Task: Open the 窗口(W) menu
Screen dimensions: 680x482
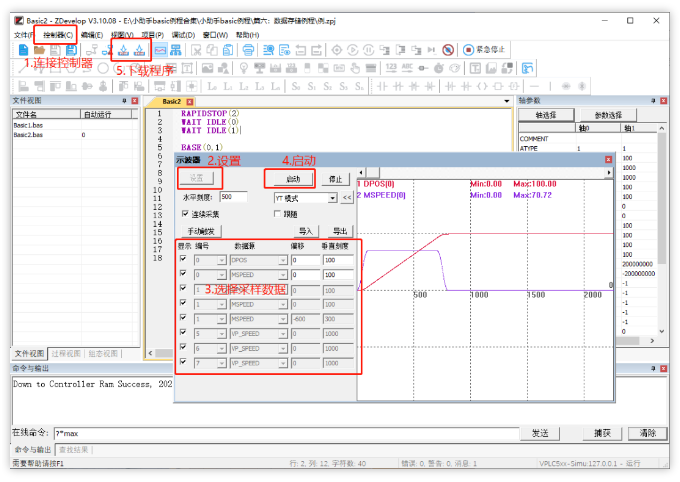Action: 216,35
